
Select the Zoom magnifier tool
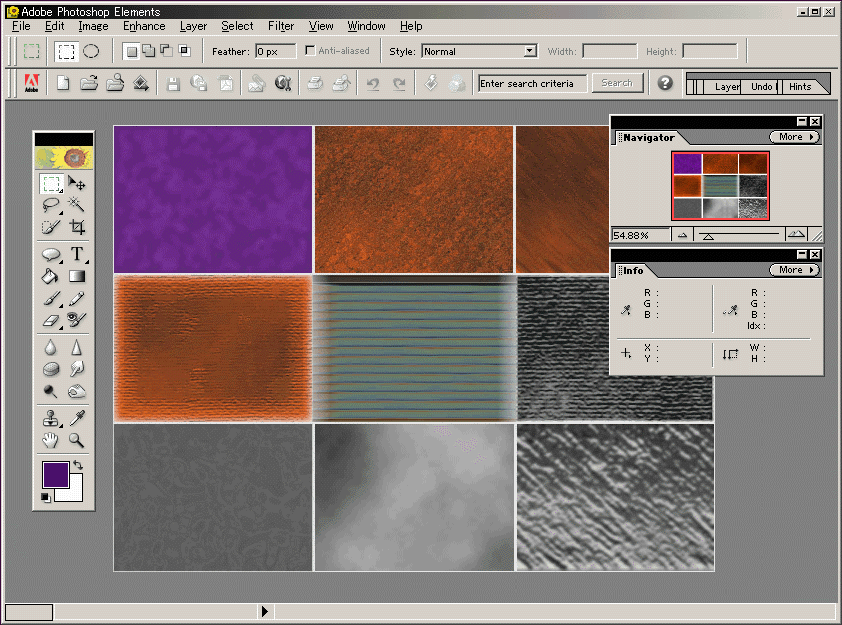(77, 440)
